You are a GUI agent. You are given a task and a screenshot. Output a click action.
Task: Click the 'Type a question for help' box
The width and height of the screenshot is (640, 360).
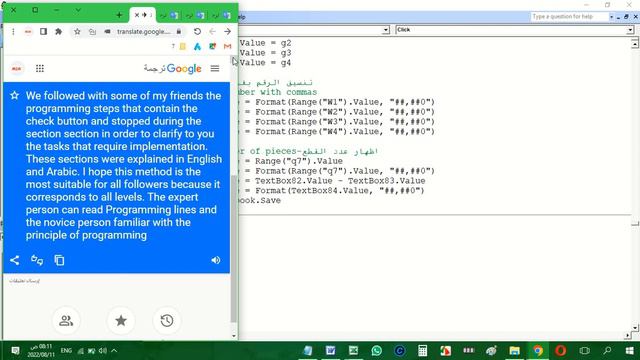570,17
